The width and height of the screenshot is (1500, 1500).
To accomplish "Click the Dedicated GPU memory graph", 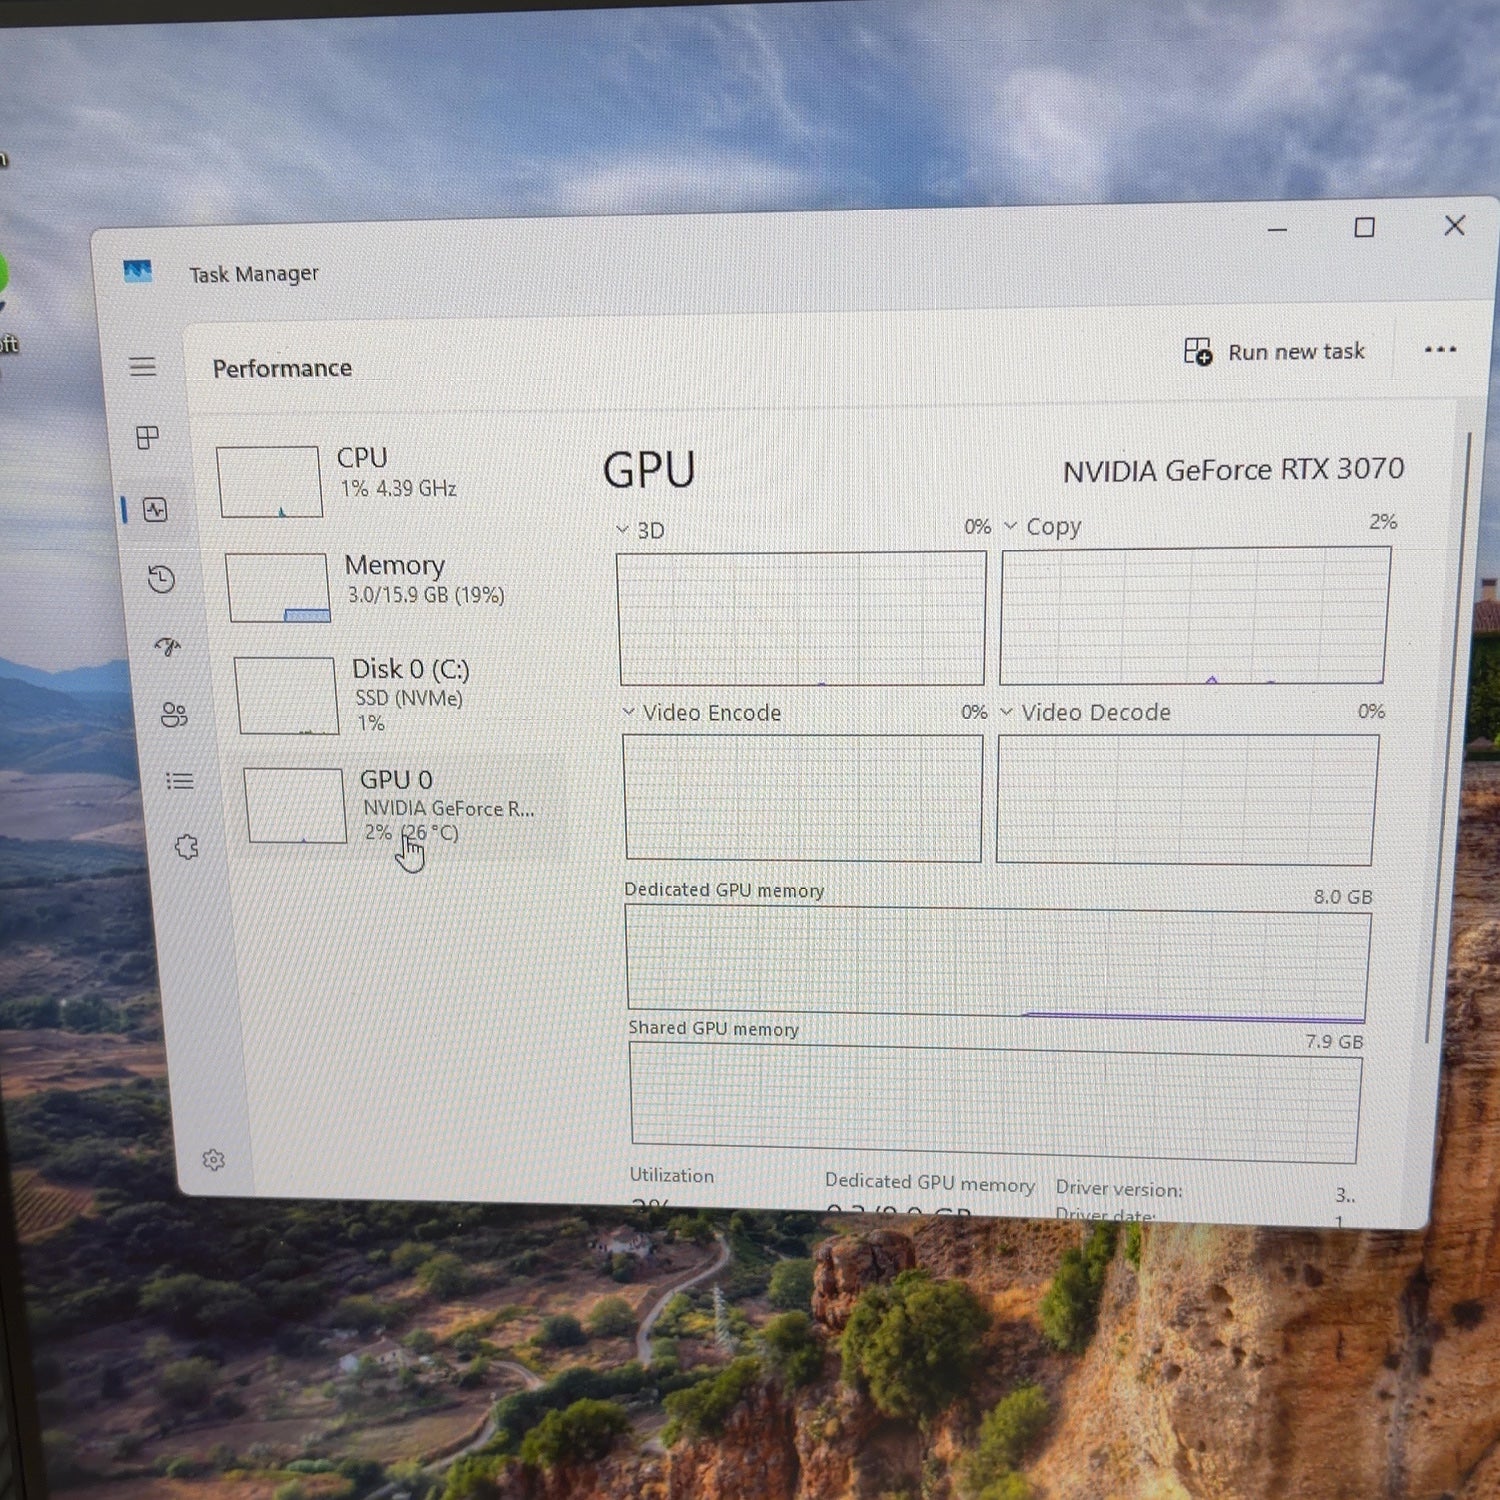I will click(x=998, y=964).
